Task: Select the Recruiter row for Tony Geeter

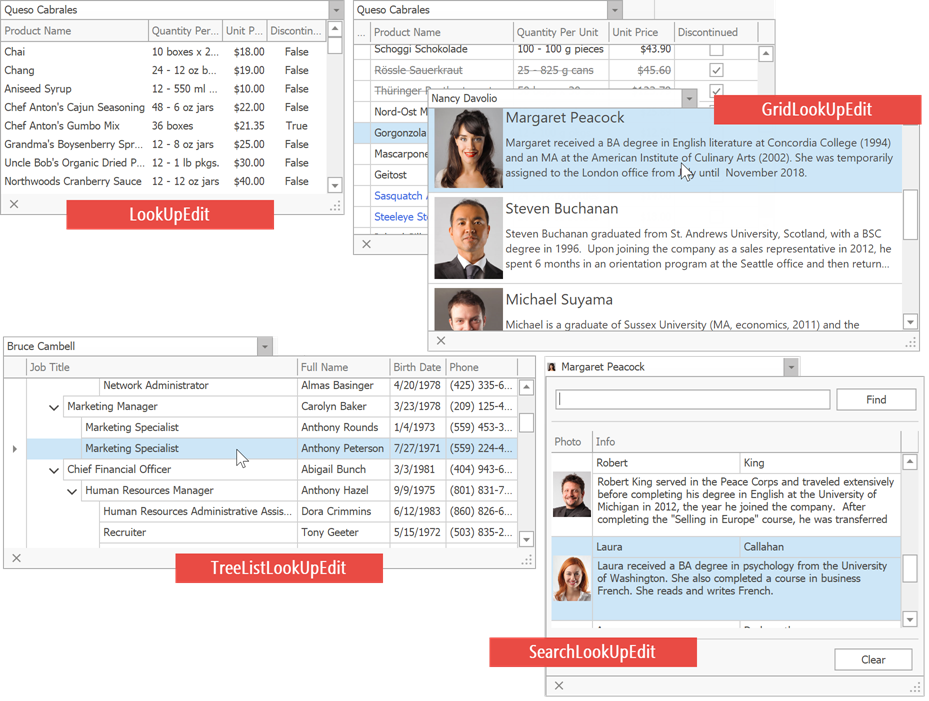Action: [272, 533]
